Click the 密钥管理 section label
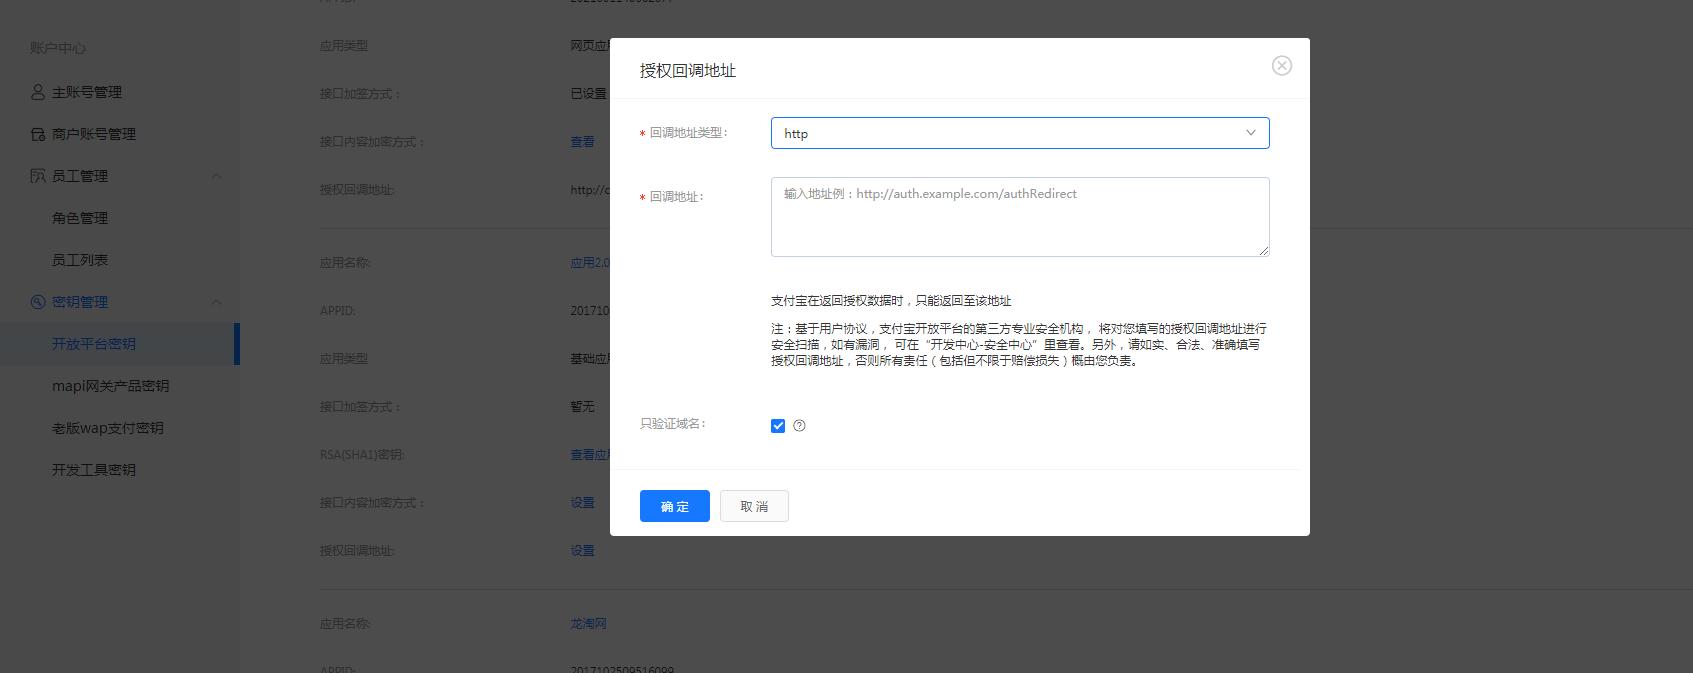 click(80, 302)
